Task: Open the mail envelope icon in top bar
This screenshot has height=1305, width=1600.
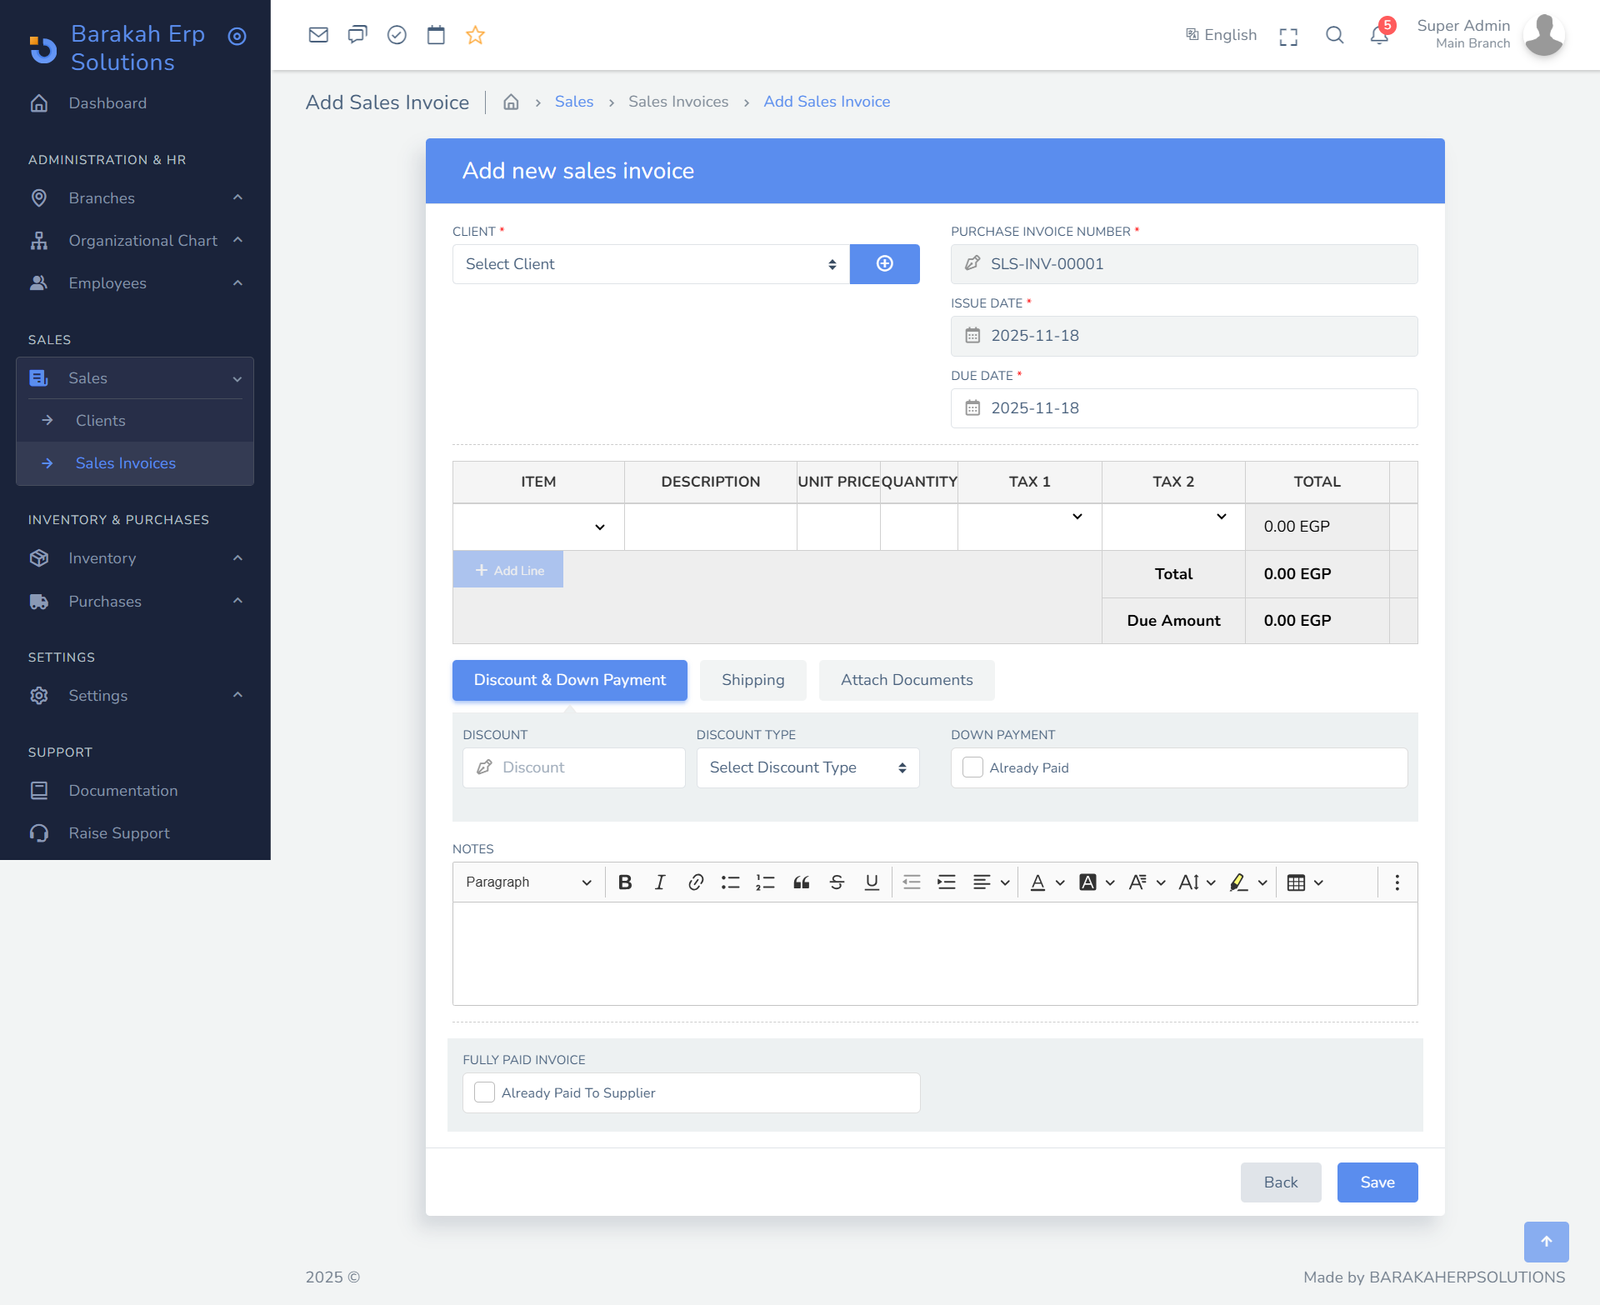Action: (x=318, y=35)
